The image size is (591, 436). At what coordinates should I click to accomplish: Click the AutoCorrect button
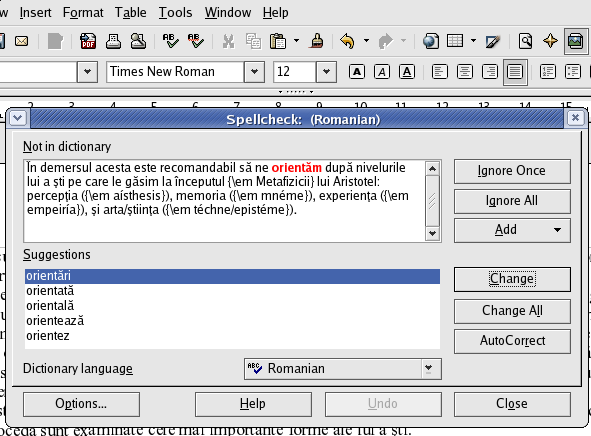512,341
